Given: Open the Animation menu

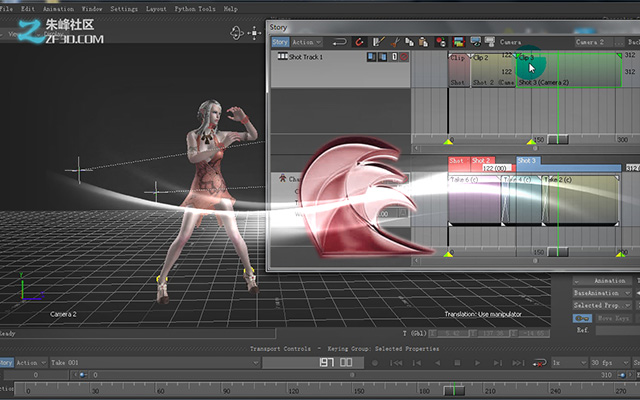Looking at the screenshot, I should (x=58, y=9).
